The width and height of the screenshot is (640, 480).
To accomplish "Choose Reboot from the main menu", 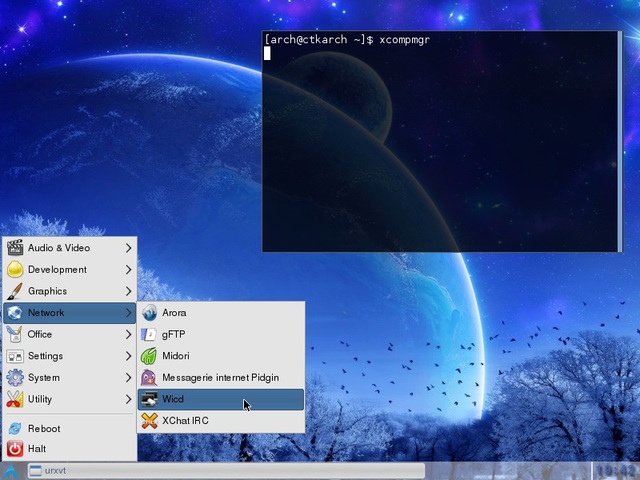I will [x=69, y=429].
